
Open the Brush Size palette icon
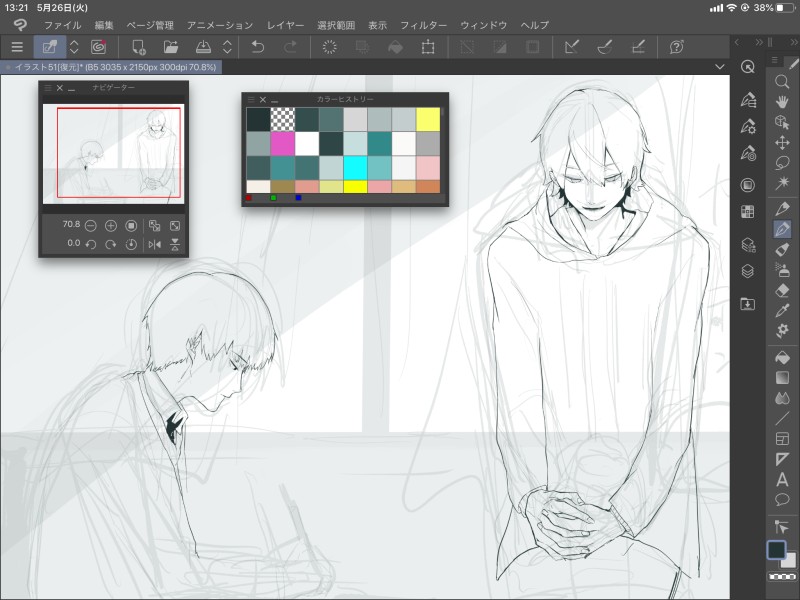click(x=748, y=153)
